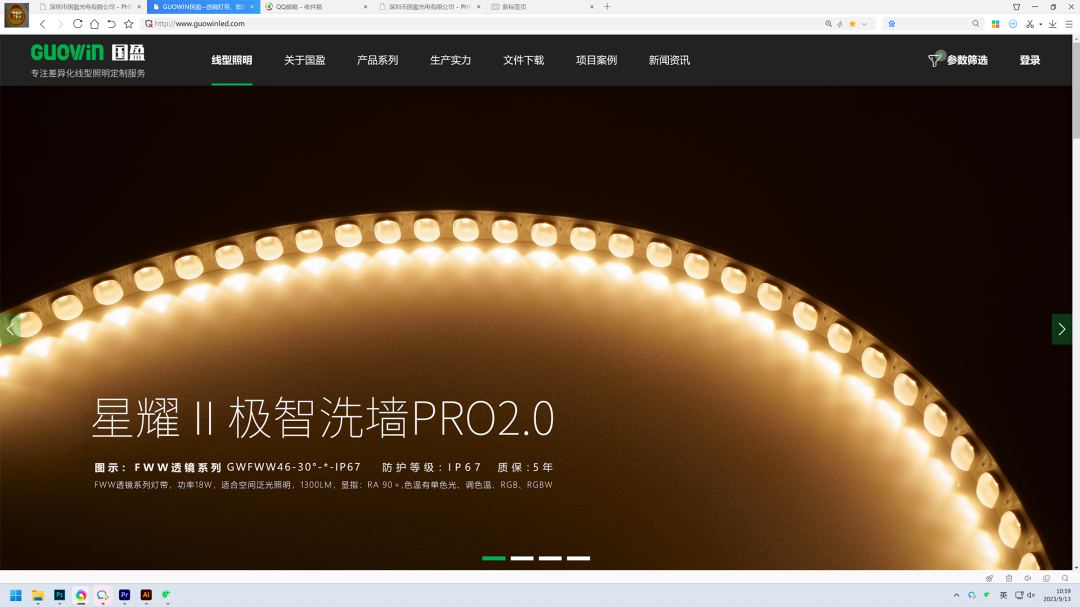
Task: Click the 登录 login link
Action: click(1029, 60)
